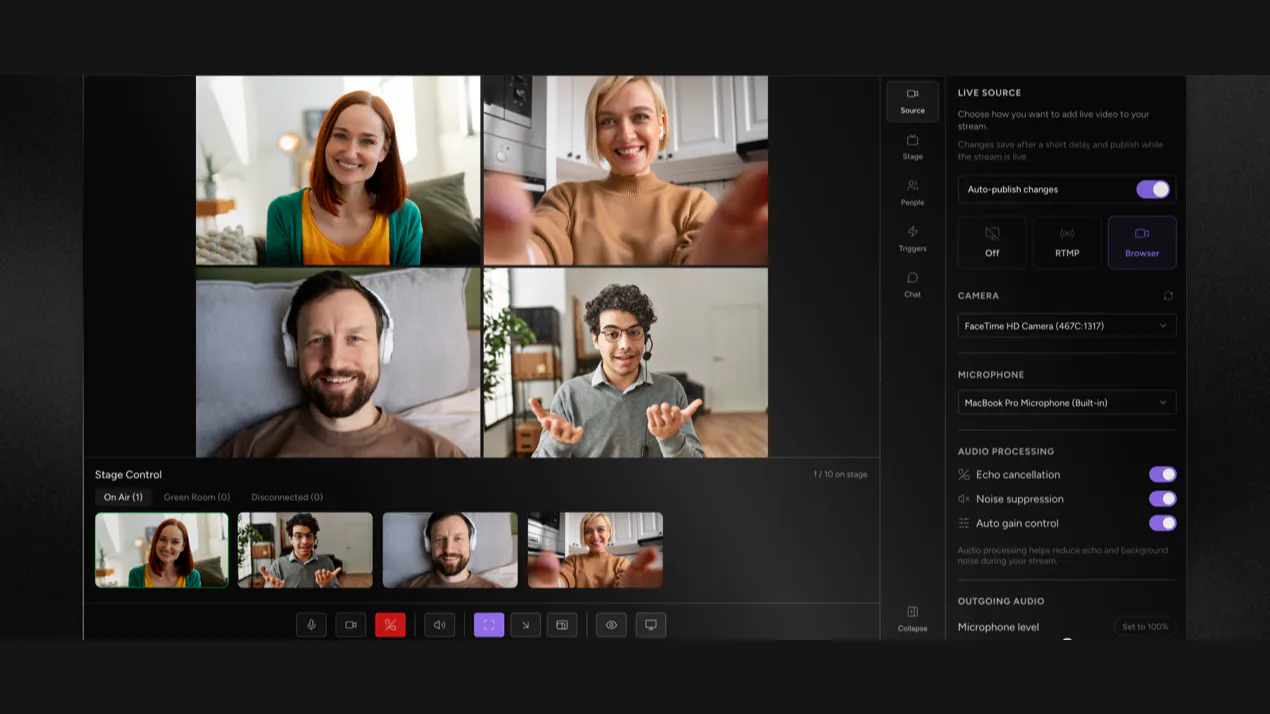Select the blonde woman thumbnail in Stage Control
Viewport: 1270px width, 714px height.
[595, 550]
